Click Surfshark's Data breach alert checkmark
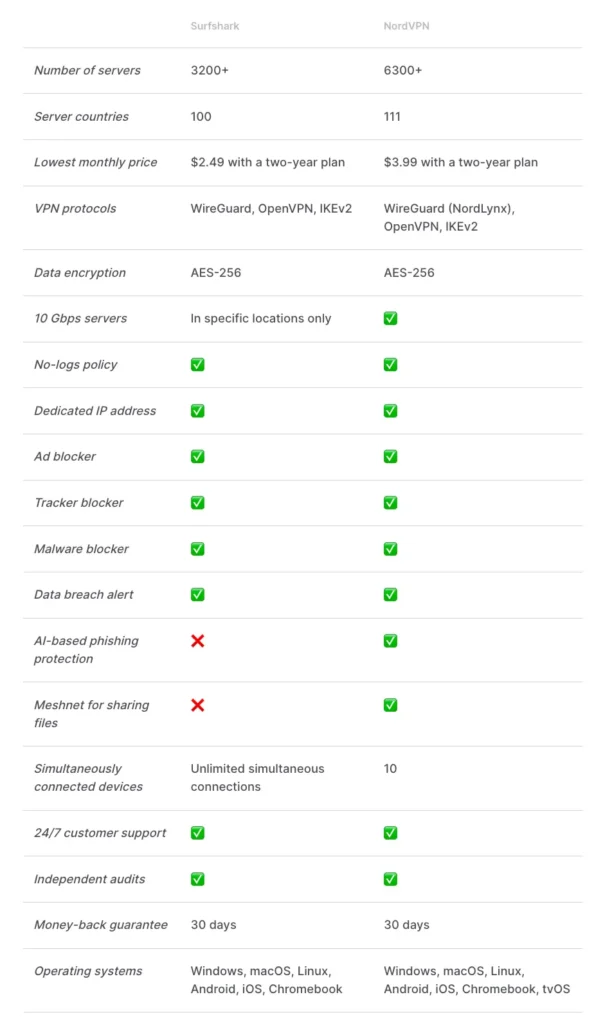This screenshot has width=603, height=1024. click(x=198, y=594)
